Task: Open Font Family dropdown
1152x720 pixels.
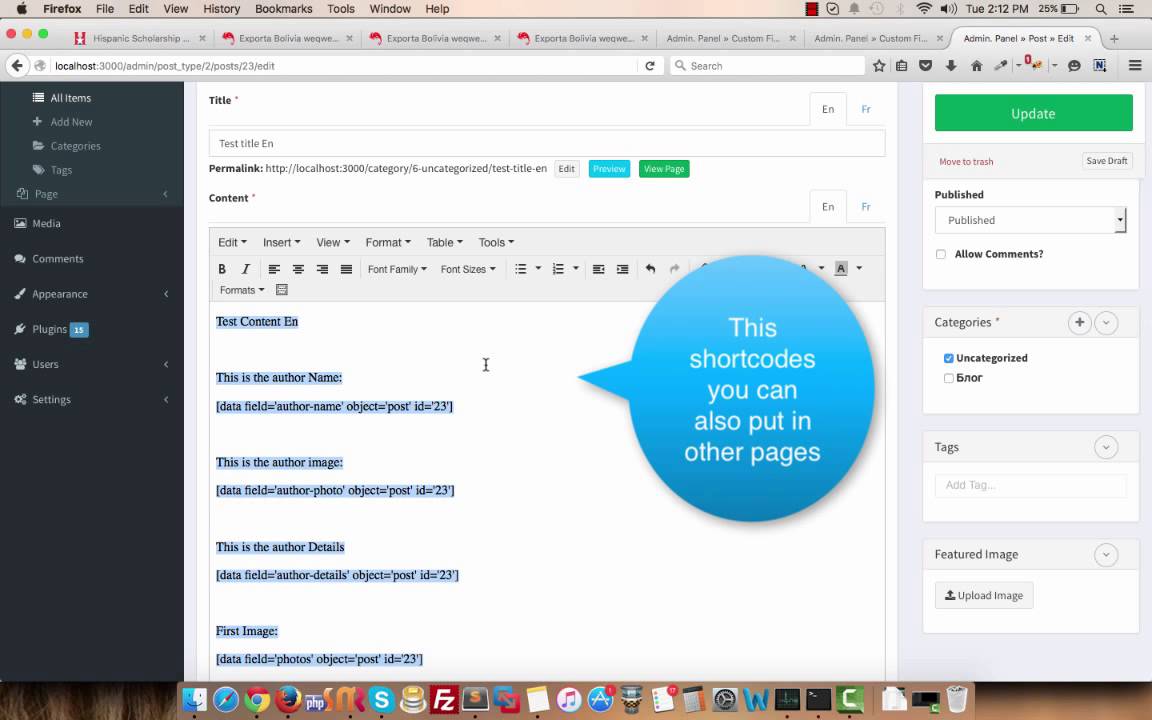Action: 397,269
